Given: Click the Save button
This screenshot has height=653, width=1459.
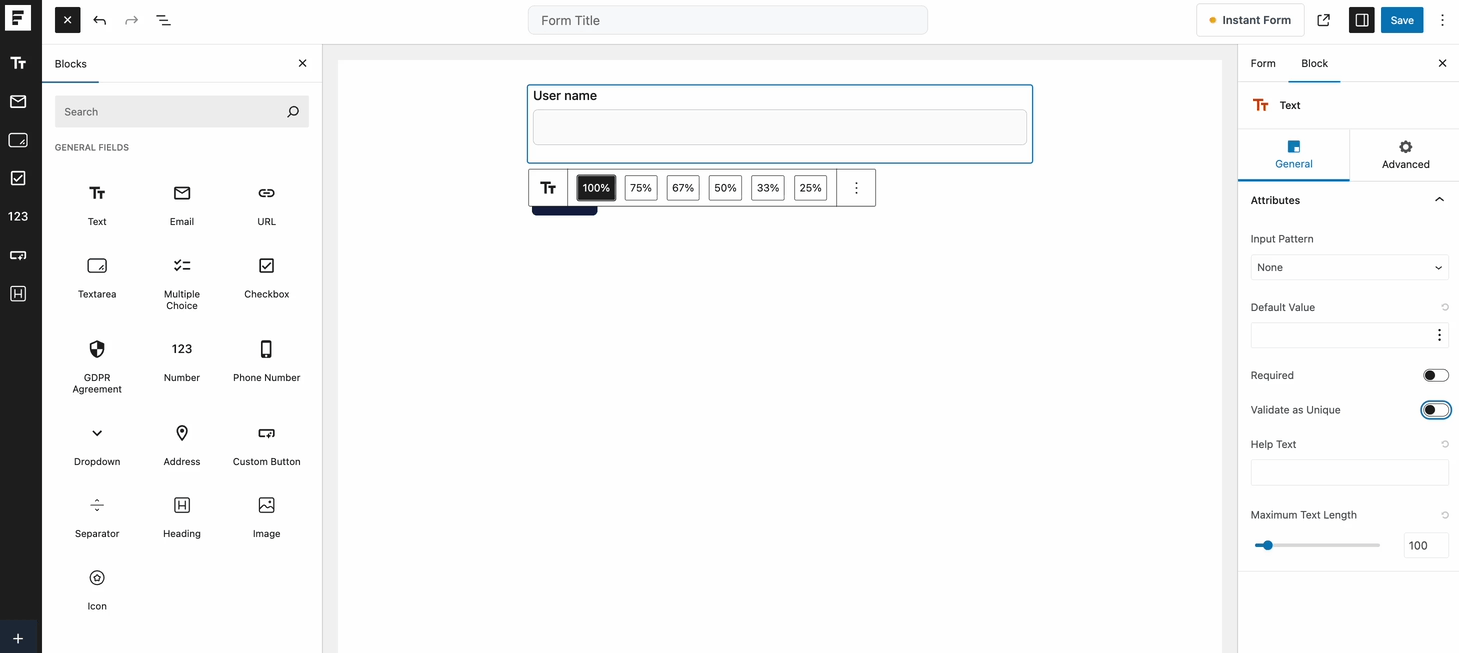Looking at the screenshot, I should 1401,19.
